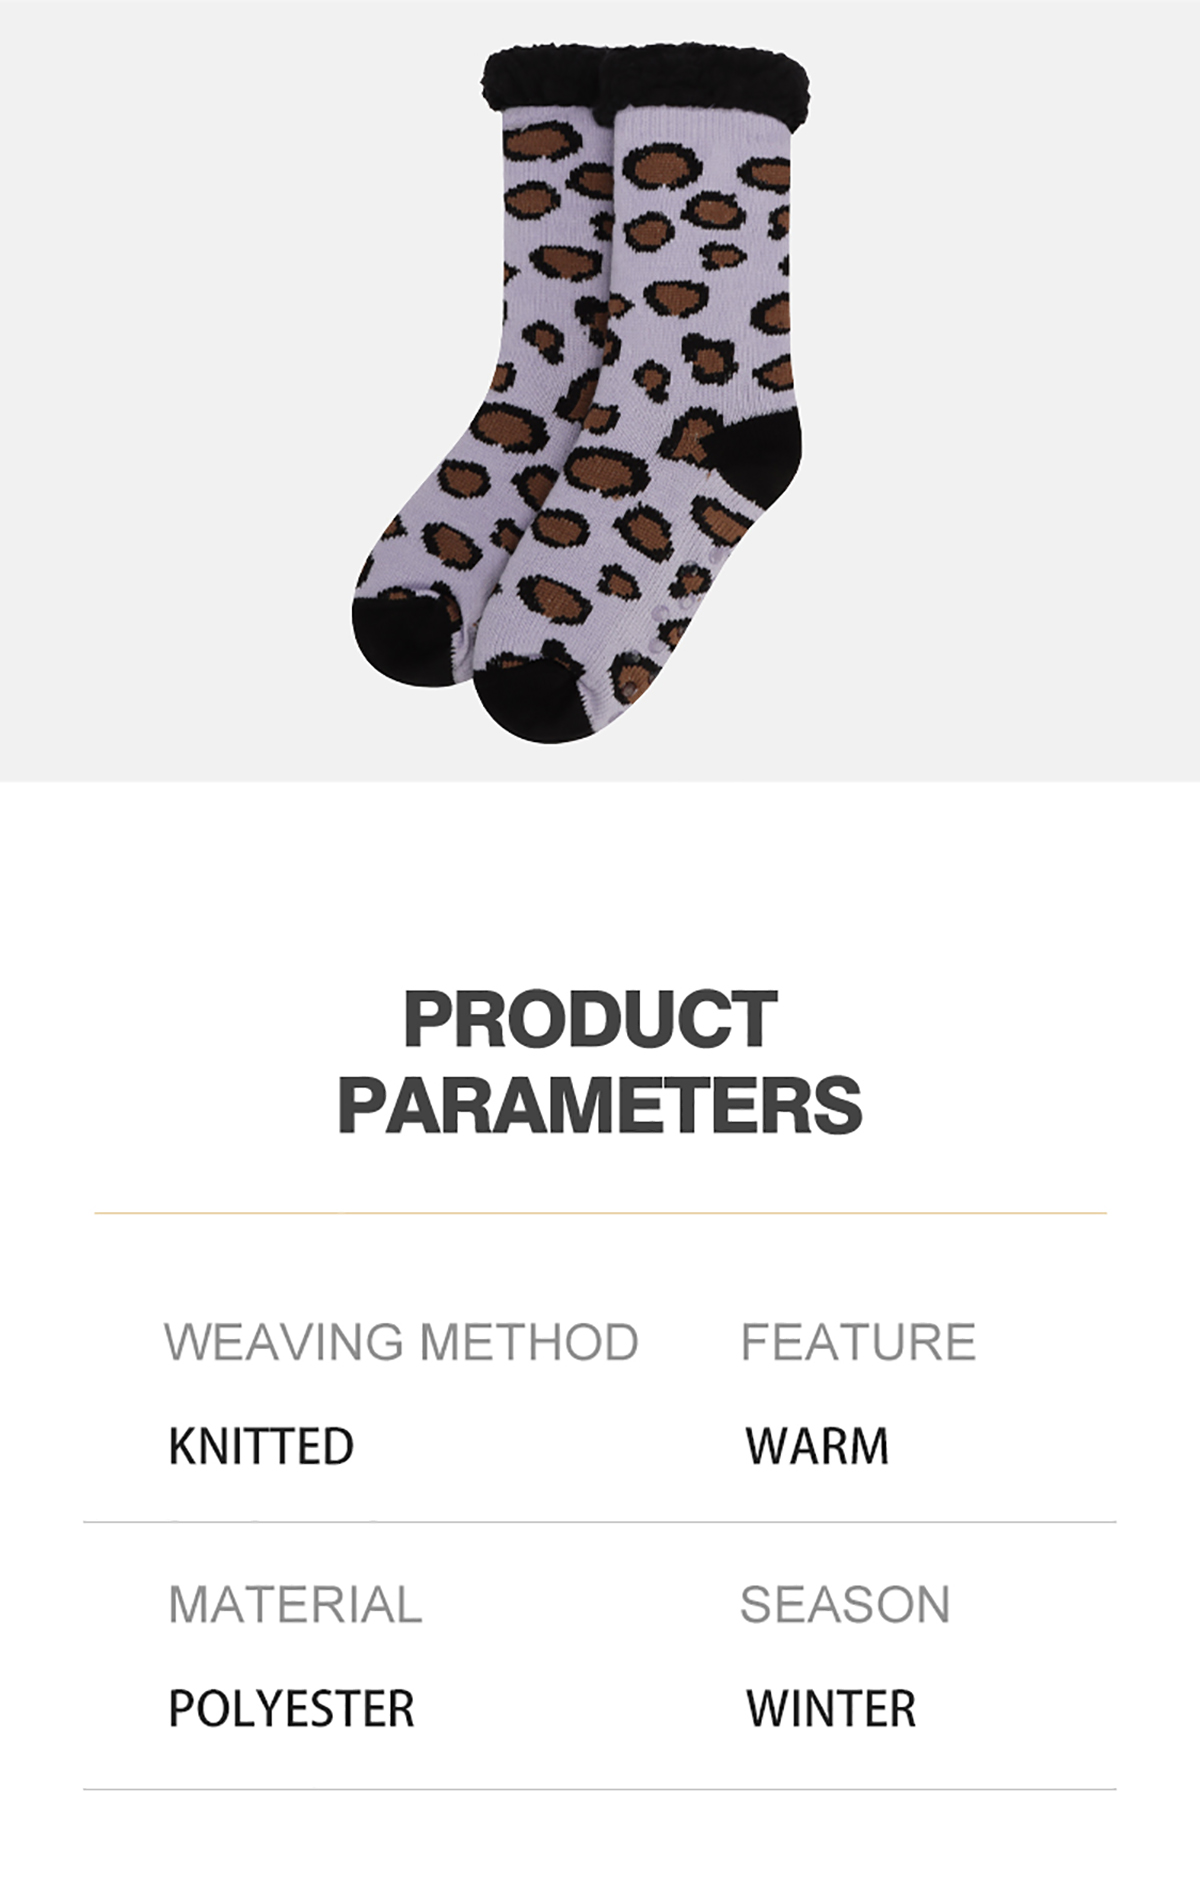
Task: Select the FEATURE label
Action: click(858, 1342)
